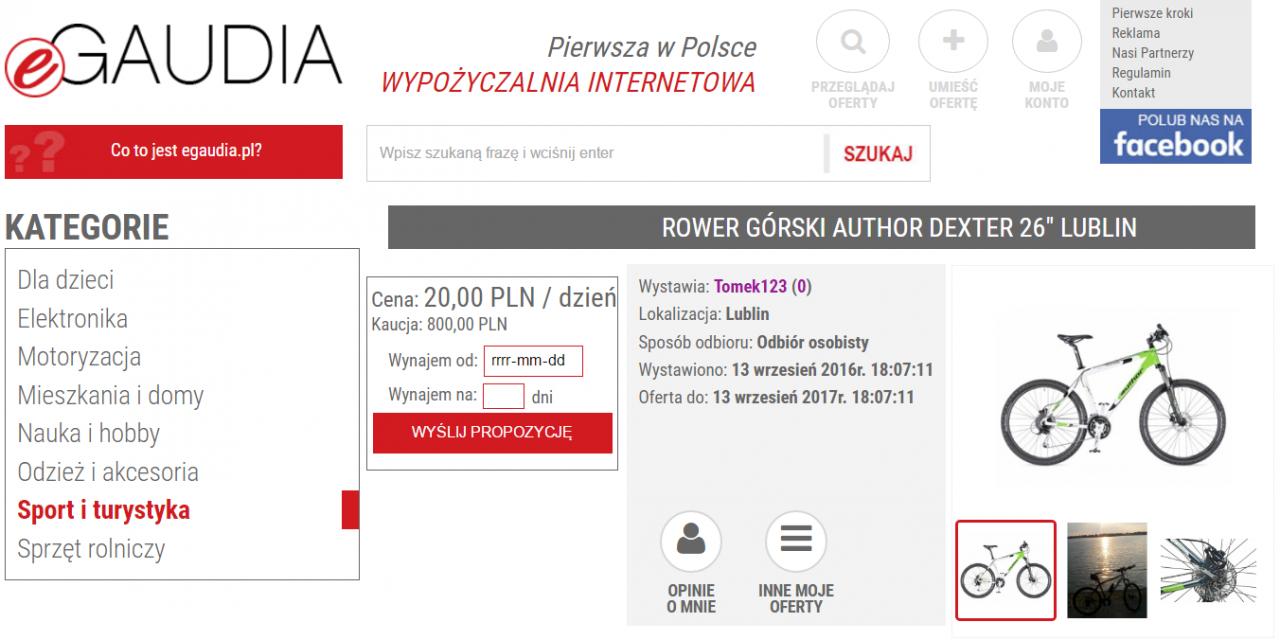The image size is (1280, 640).
Task: Click the Wynajem od date field
Action: (x=533, y=362)
